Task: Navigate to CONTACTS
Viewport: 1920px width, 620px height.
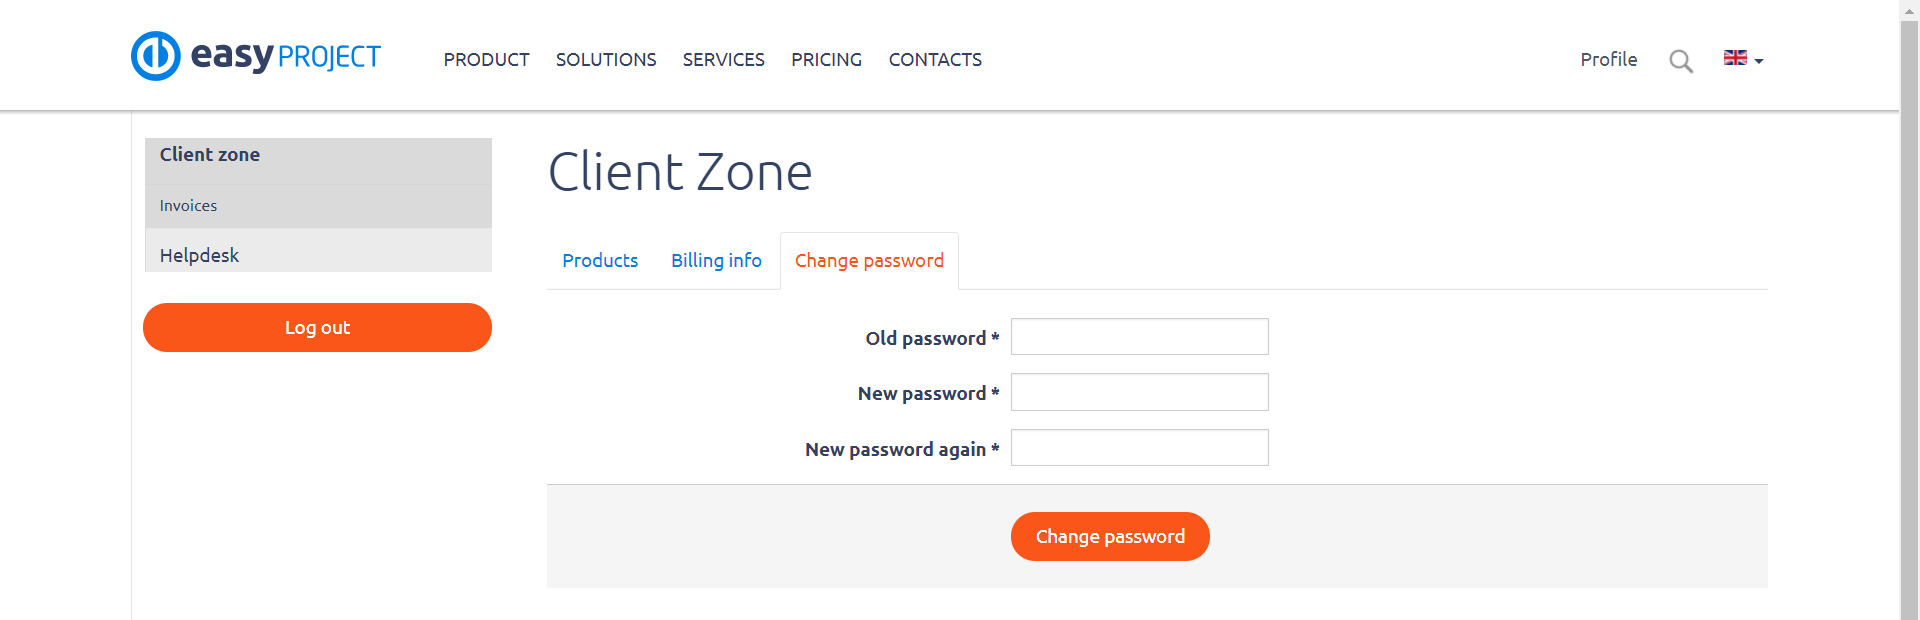Action: [935, 60]
